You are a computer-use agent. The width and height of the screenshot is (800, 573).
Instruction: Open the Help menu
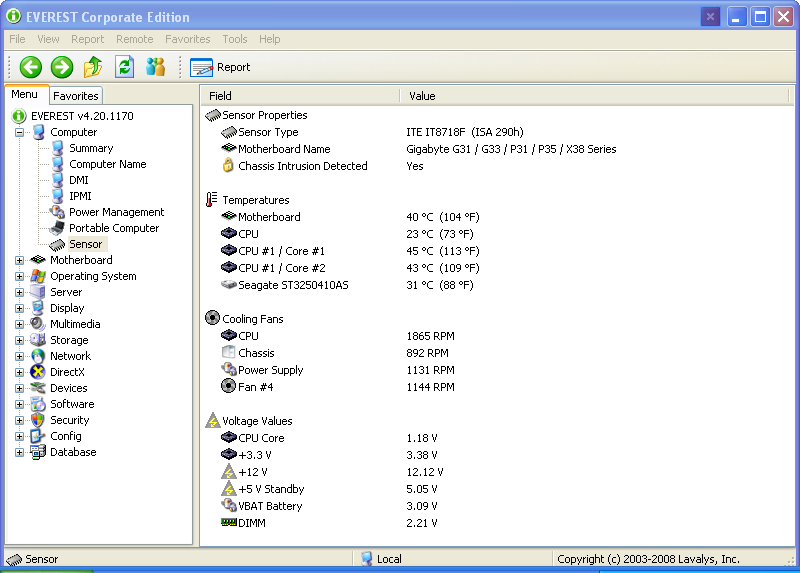269,39
